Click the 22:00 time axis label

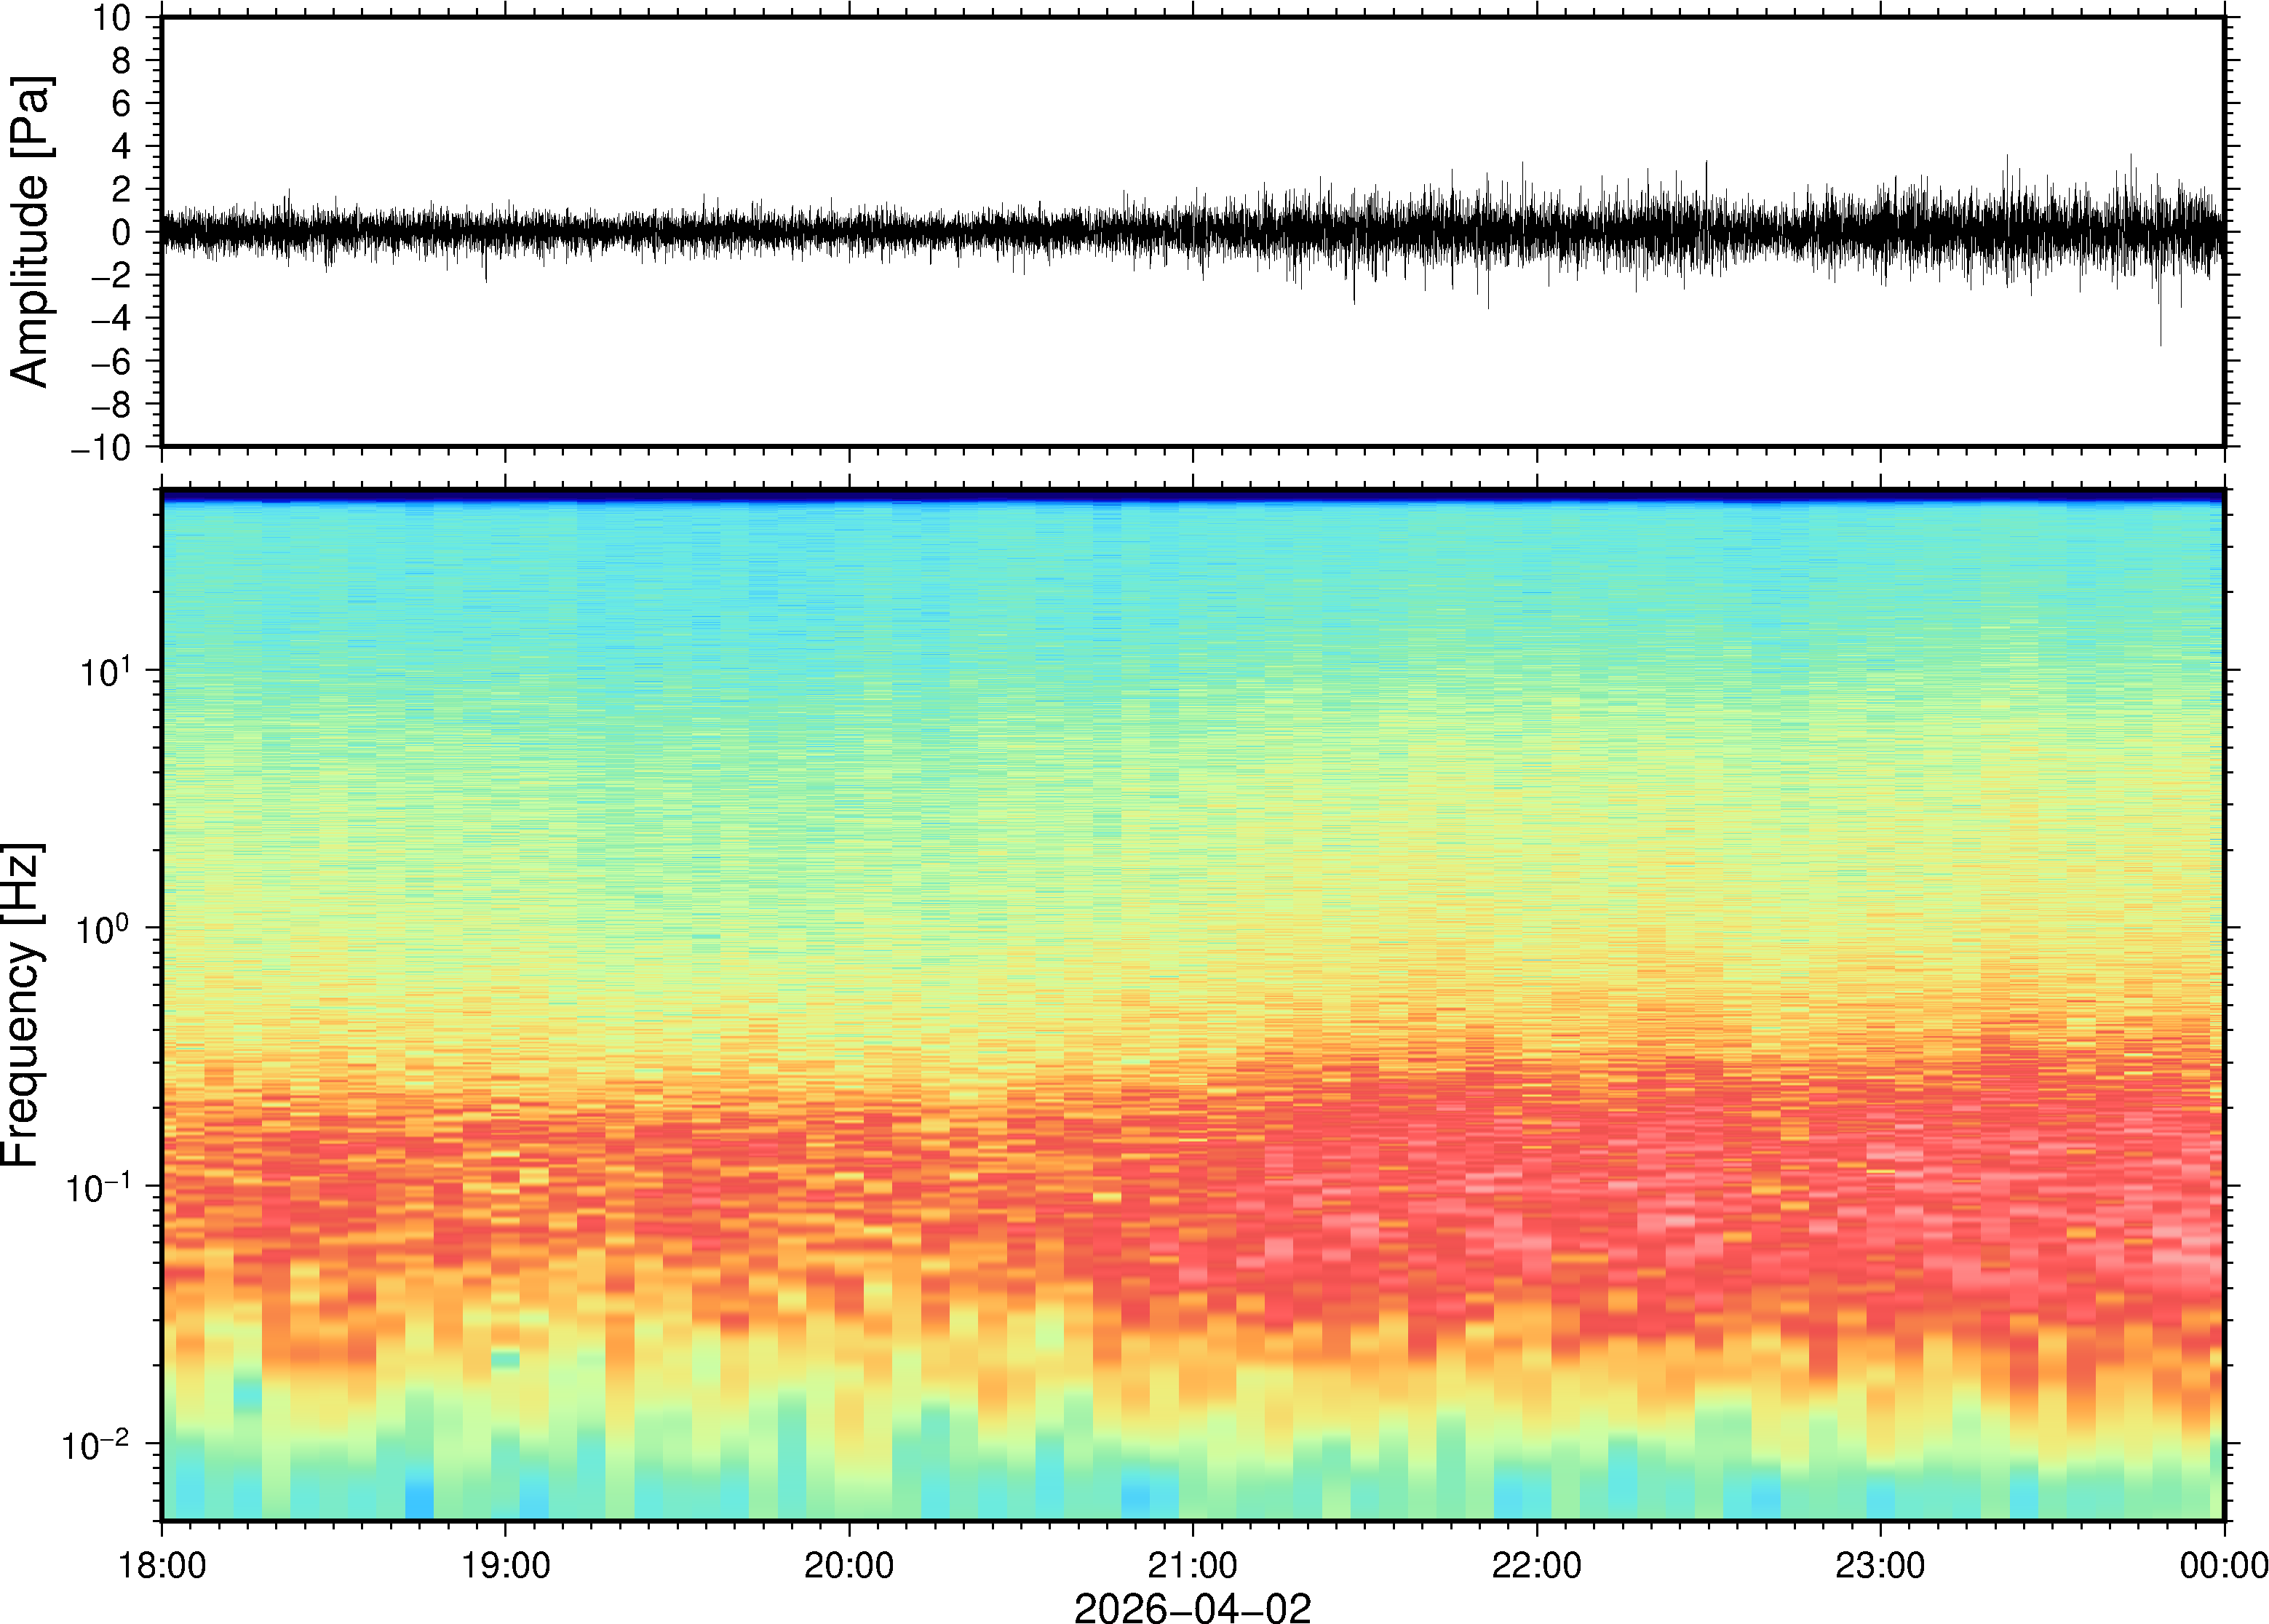1536,1564
